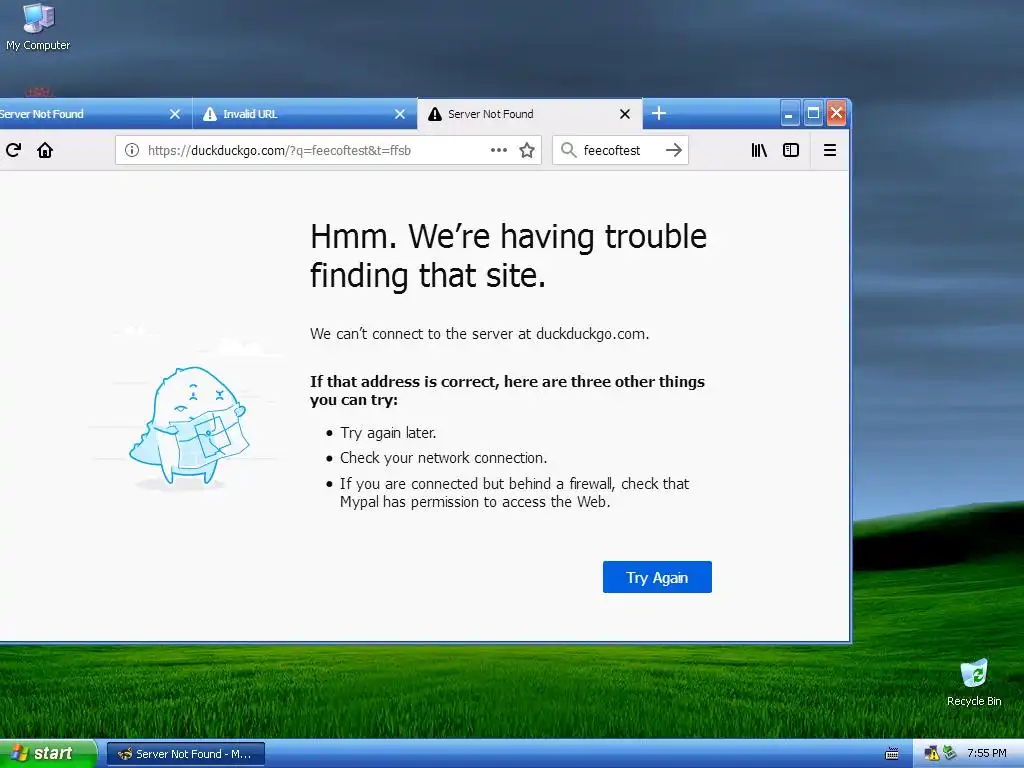The height and width of the screenshot is (768, 1024).
Task: Open page actions three-dot menu
Action: click(x=499, y=150)
